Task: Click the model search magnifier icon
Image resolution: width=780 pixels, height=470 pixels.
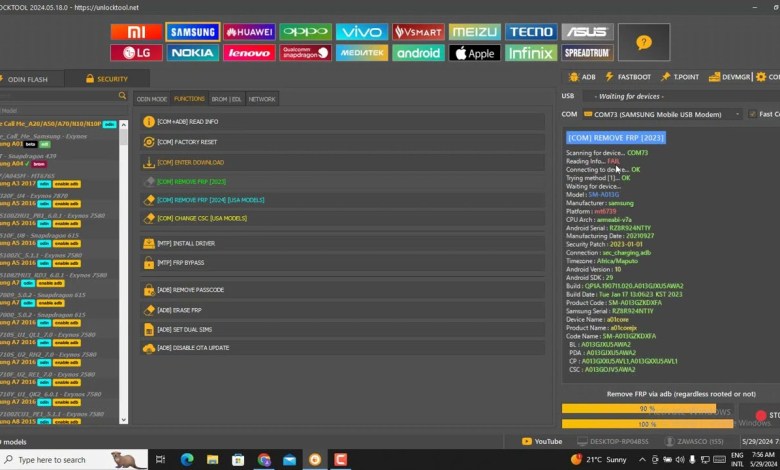Action: tap(122, 95)
